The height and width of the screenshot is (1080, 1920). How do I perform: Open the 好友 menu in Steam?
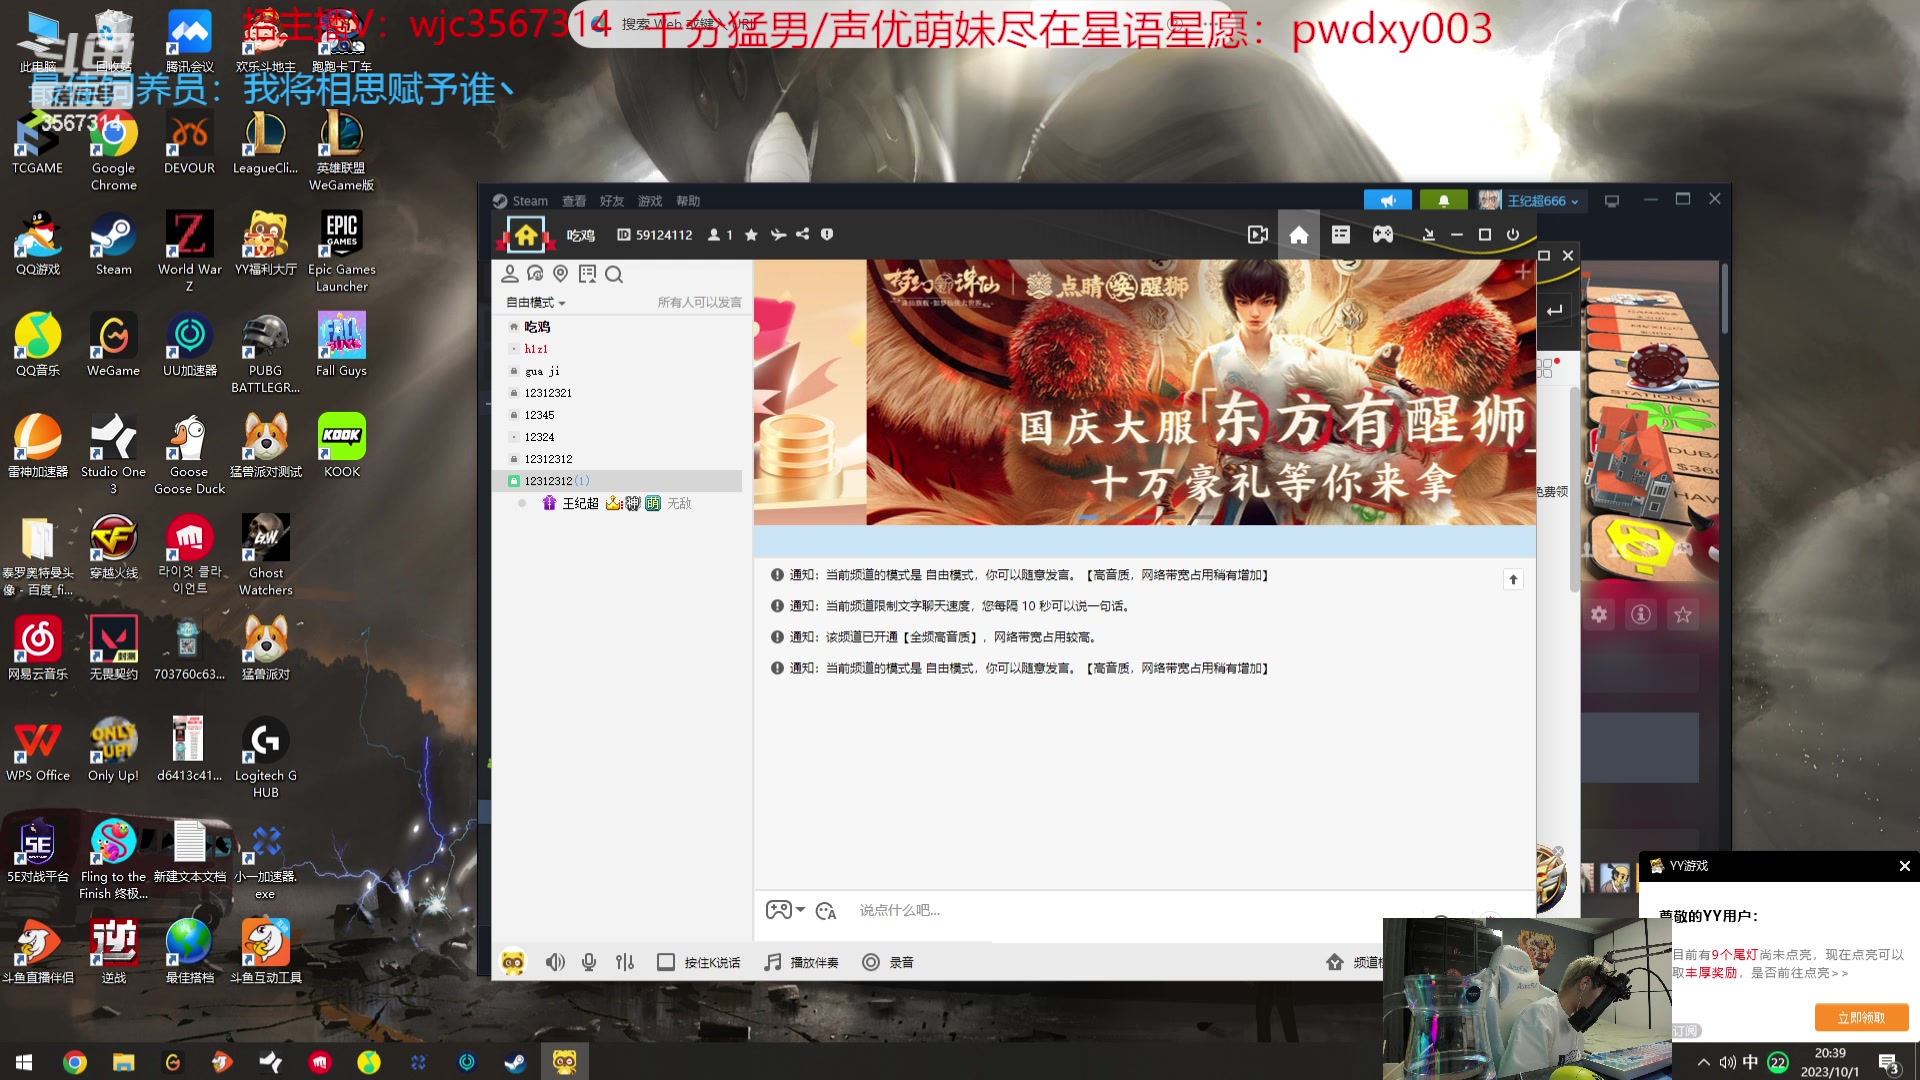(612, 201)
